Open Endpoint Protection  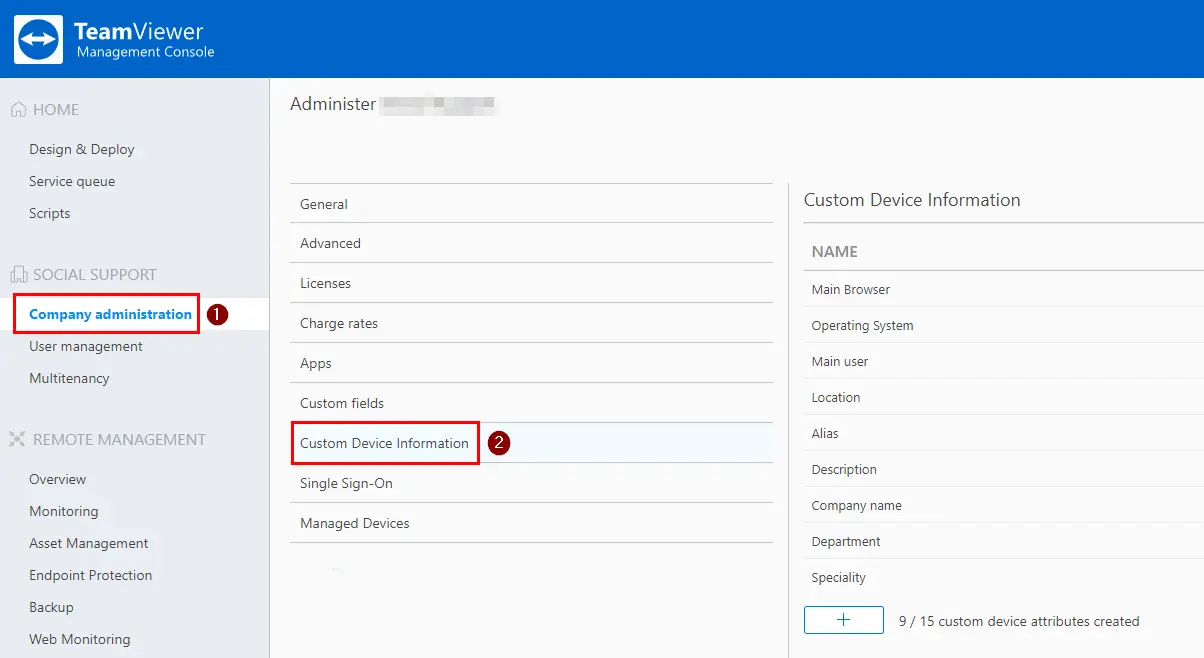coord(91,575)
